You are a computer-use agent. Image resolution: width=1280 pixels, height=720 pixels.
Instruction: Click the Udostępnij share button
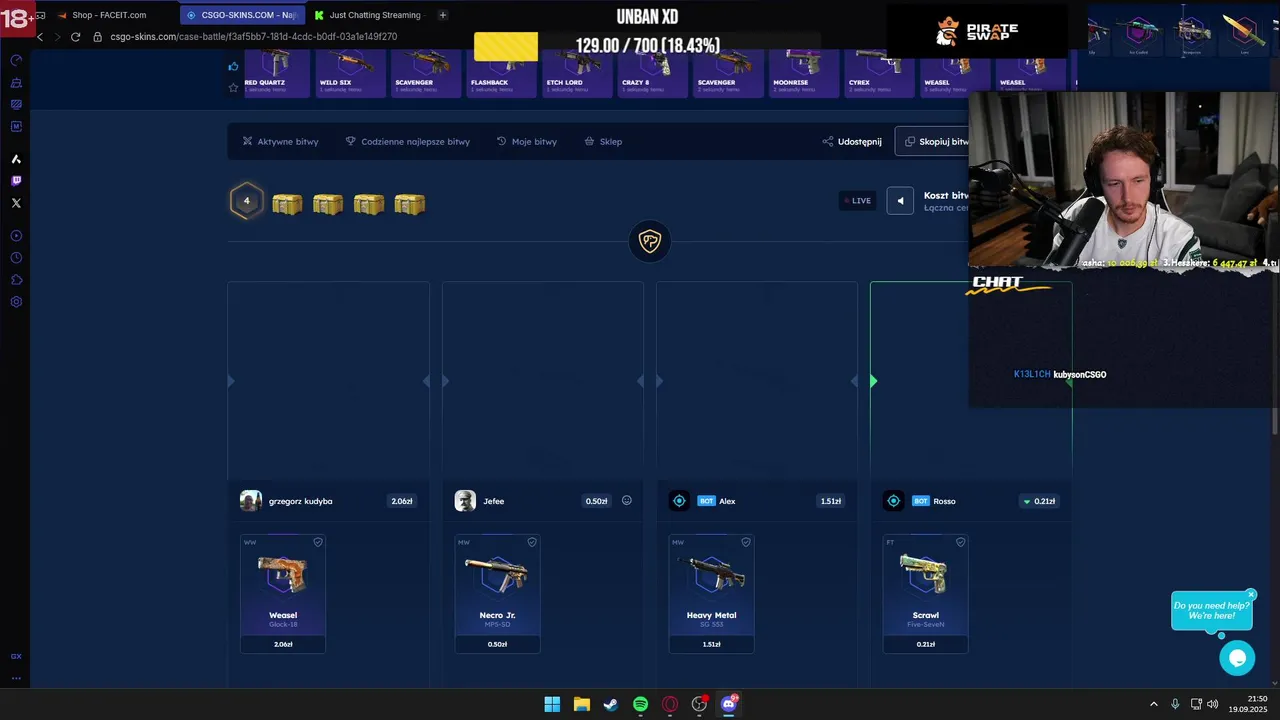[852, 142]
